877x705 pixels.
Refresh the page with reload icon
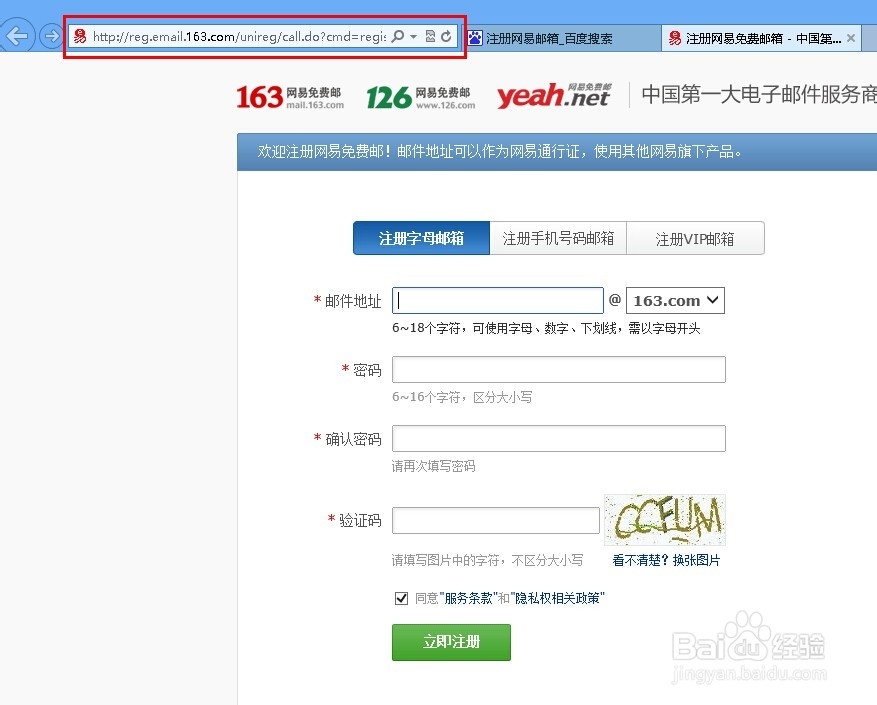446,36
